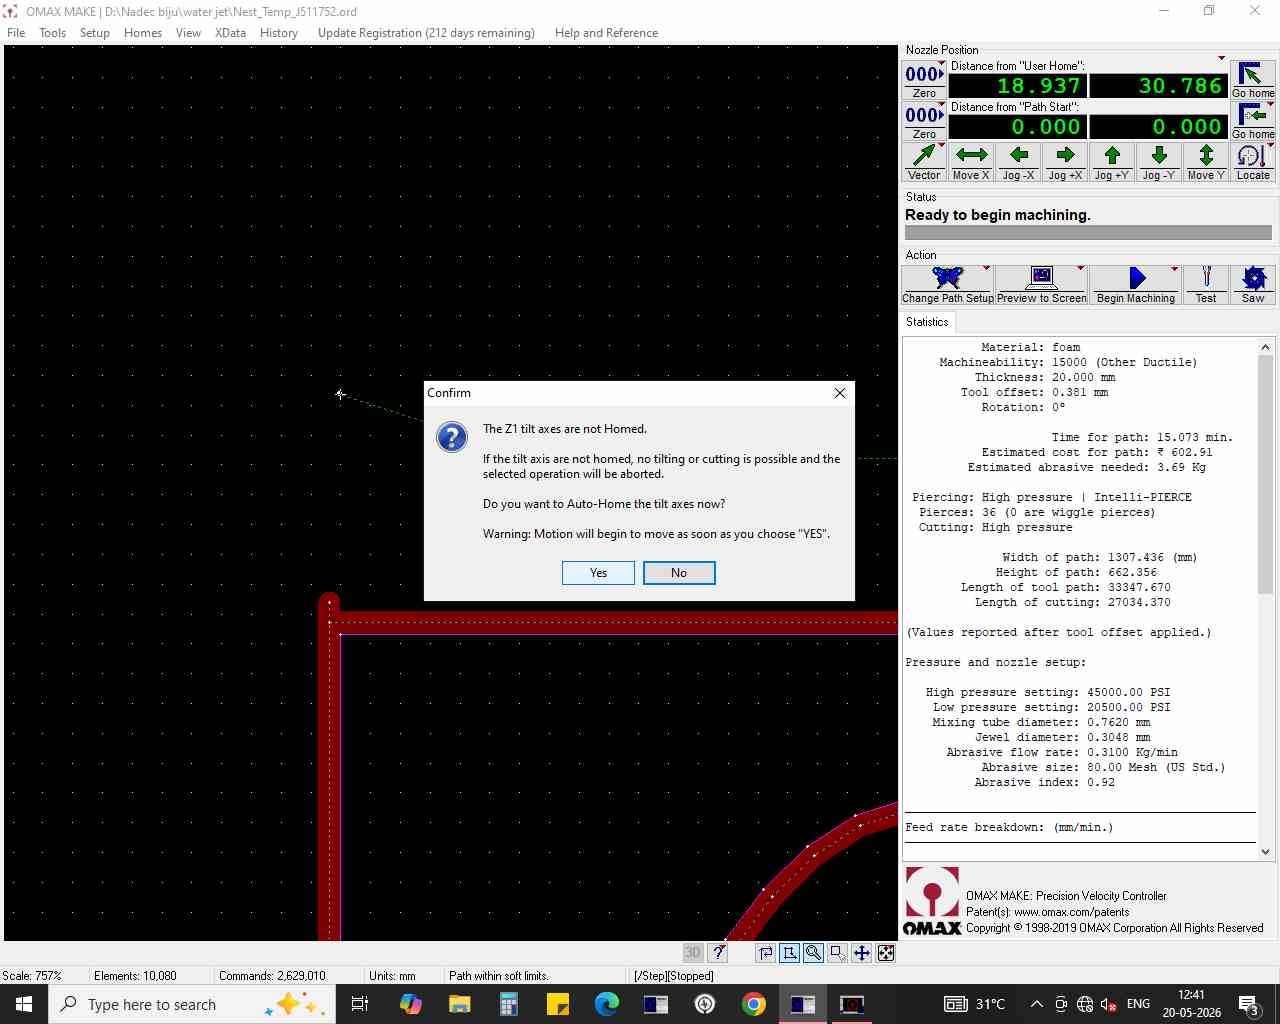The image size is (1280, 1024).
Task: Zero the User Home distance readout
Action: coord(924,80)
